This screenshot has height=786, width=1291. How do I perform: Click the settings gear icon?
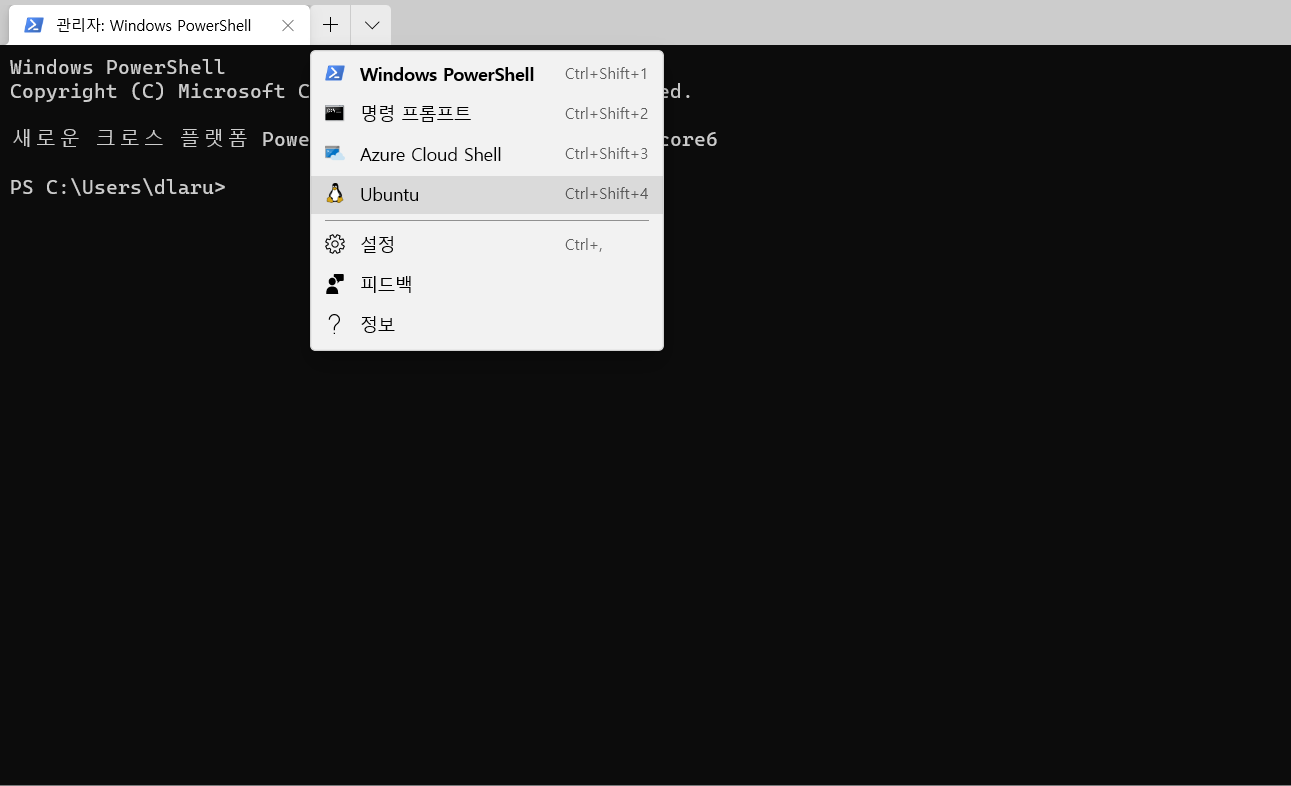pyautogui.click(x=335, y=244)
